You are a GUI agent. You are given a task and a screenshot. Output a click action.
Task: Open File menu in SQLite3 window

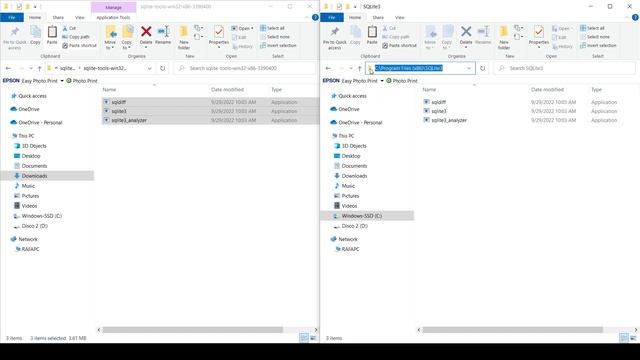[x=332, y=18]
